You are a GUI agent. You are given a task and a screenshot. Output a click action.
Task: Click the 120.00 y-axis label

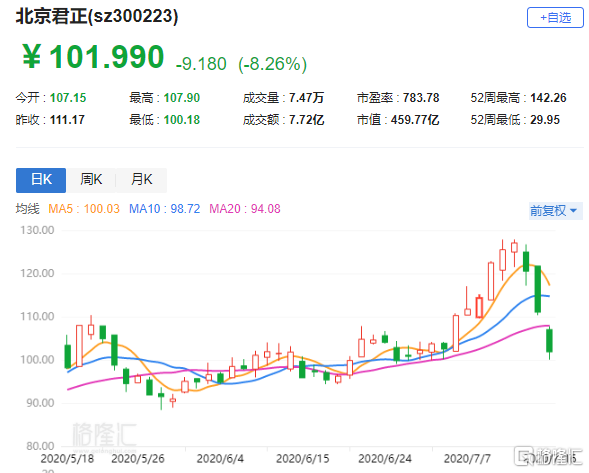tap(37, 273)
